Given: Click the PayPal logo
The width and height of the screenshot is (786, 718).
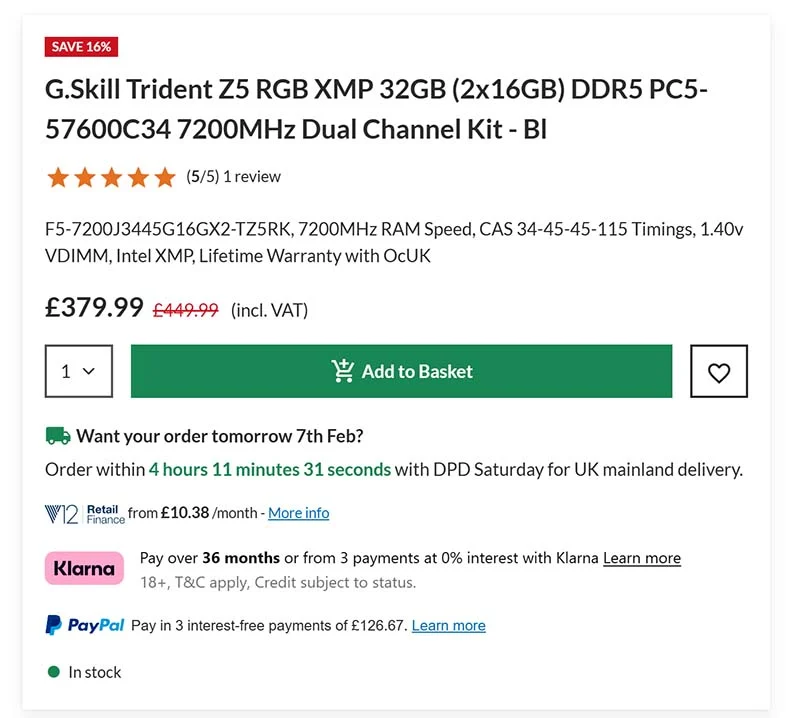Looking at the screenshot, I should pyautogui.click(x=85, y=625).
